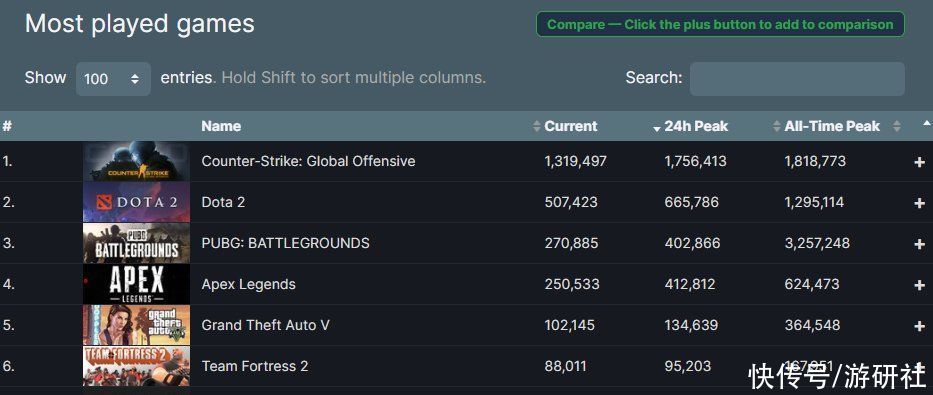Select all-time peak value 1,818,773
The image size is (933, 395).
[x=815, y=161]
